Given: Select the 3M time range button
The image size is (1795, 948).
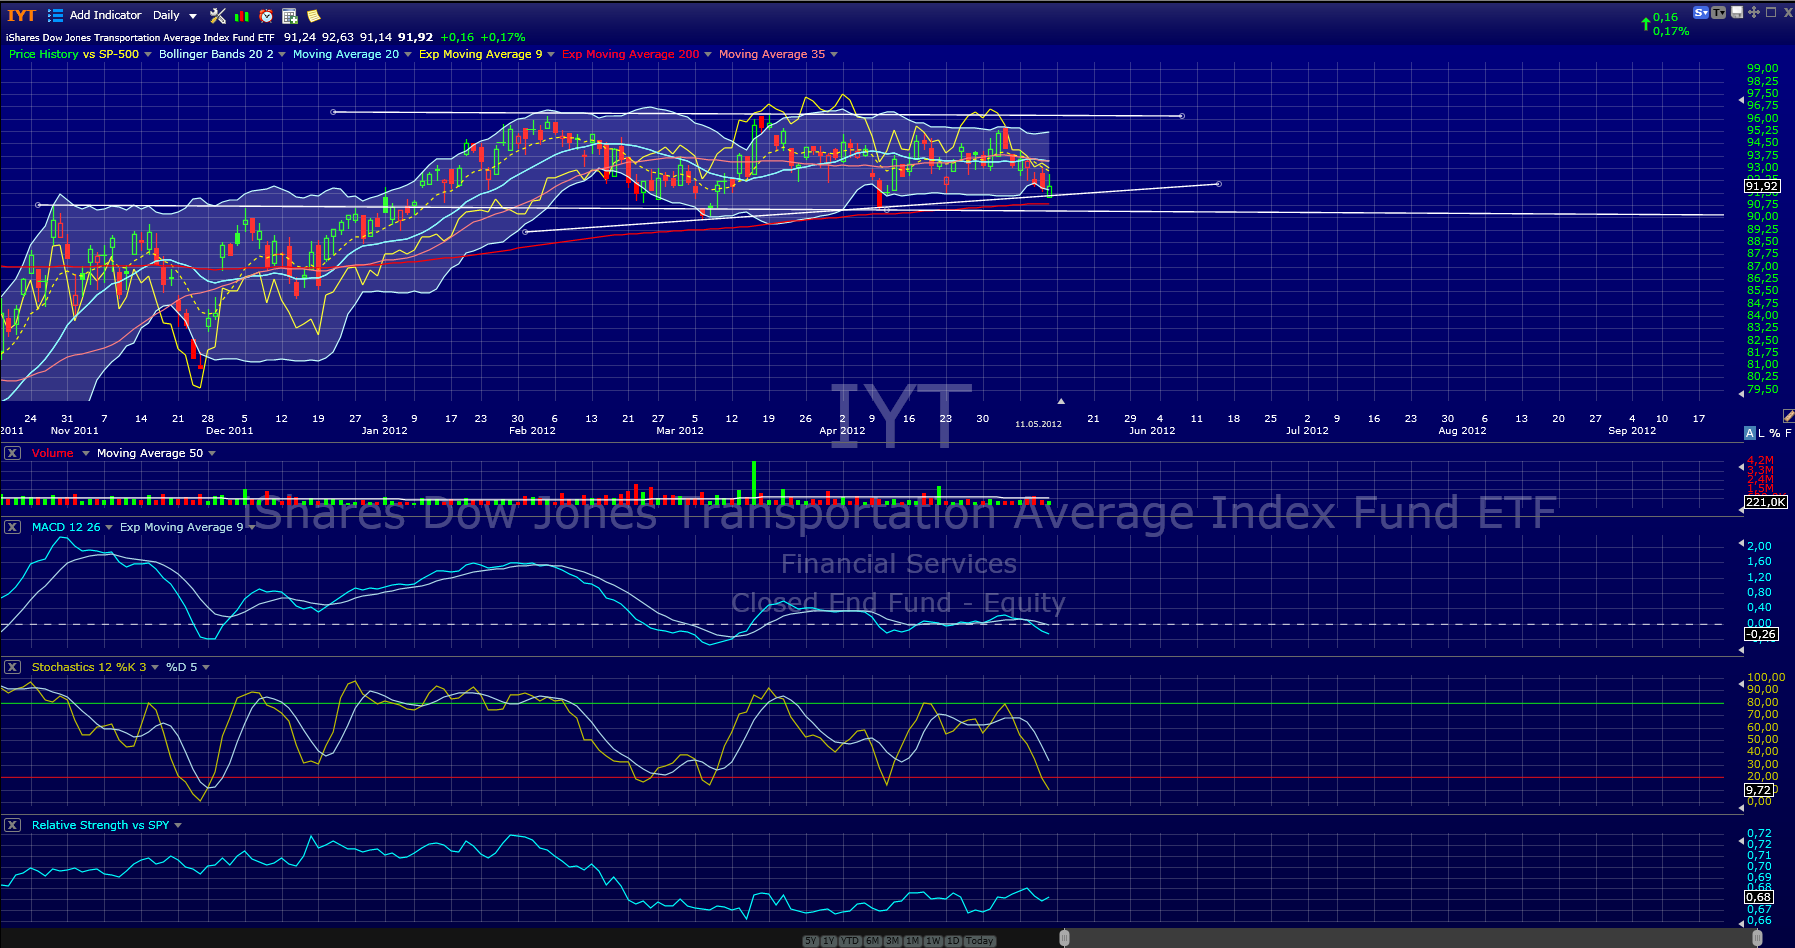Looking at the screenshot, I should [893, 941].
